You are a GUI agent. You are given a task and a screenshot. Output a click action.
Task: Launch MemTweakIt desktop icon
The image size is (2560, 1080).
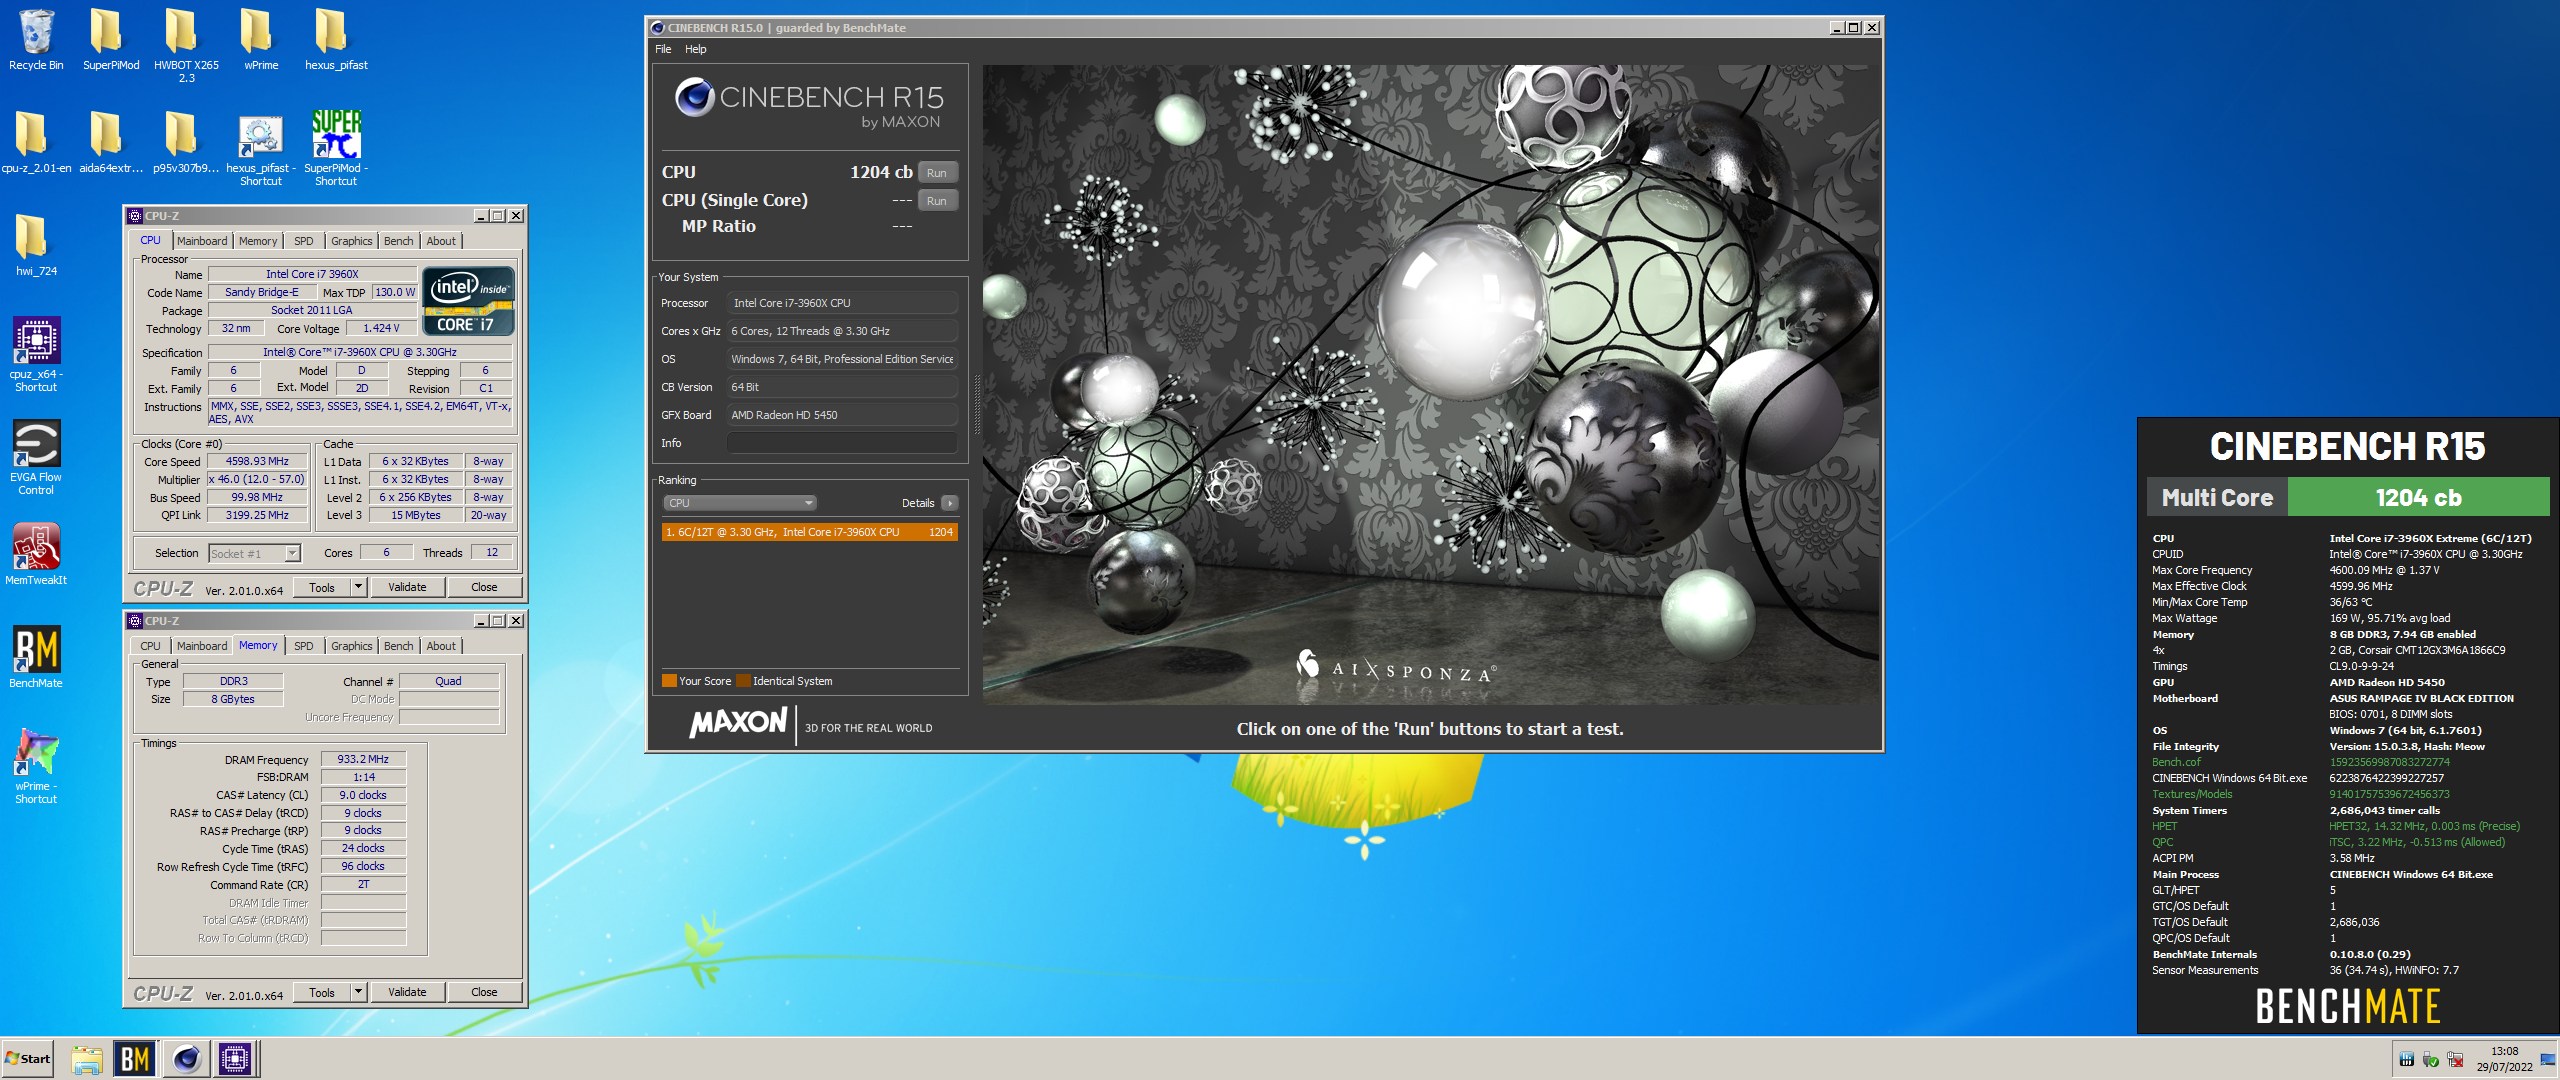point(36,554)
